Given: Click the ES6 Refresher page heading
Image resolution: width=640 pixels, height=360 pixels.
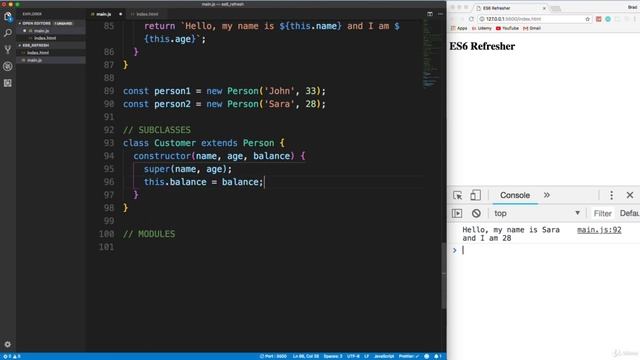Looking at the screenshot, I should click(x=482, y=47).
